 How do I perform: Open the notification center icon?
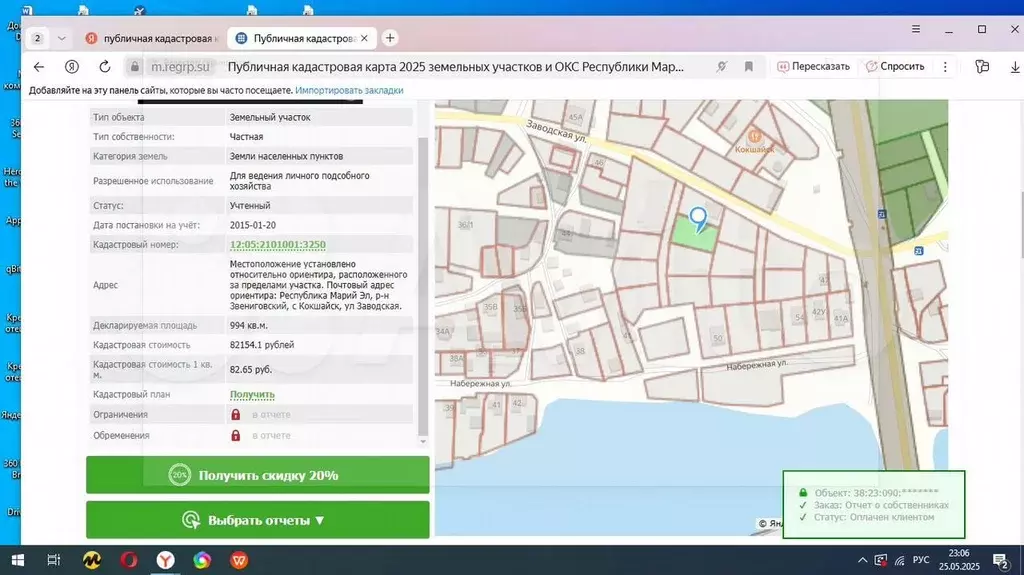click(x=1001, y=560)
